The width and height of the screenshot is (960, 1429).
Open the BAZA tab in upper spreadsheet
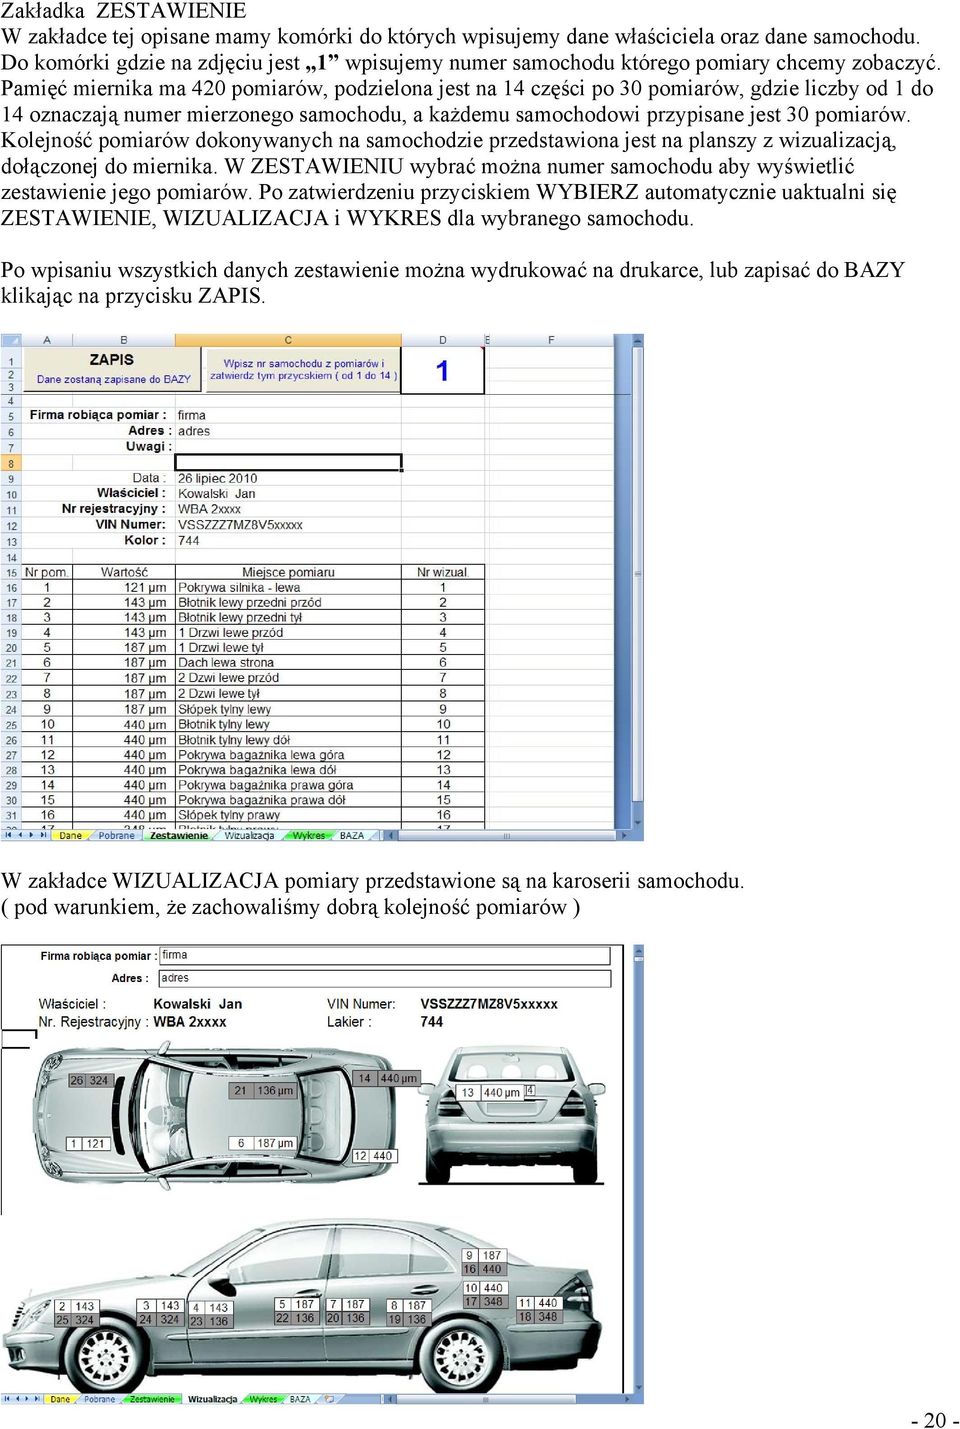[x=352, y=835]
